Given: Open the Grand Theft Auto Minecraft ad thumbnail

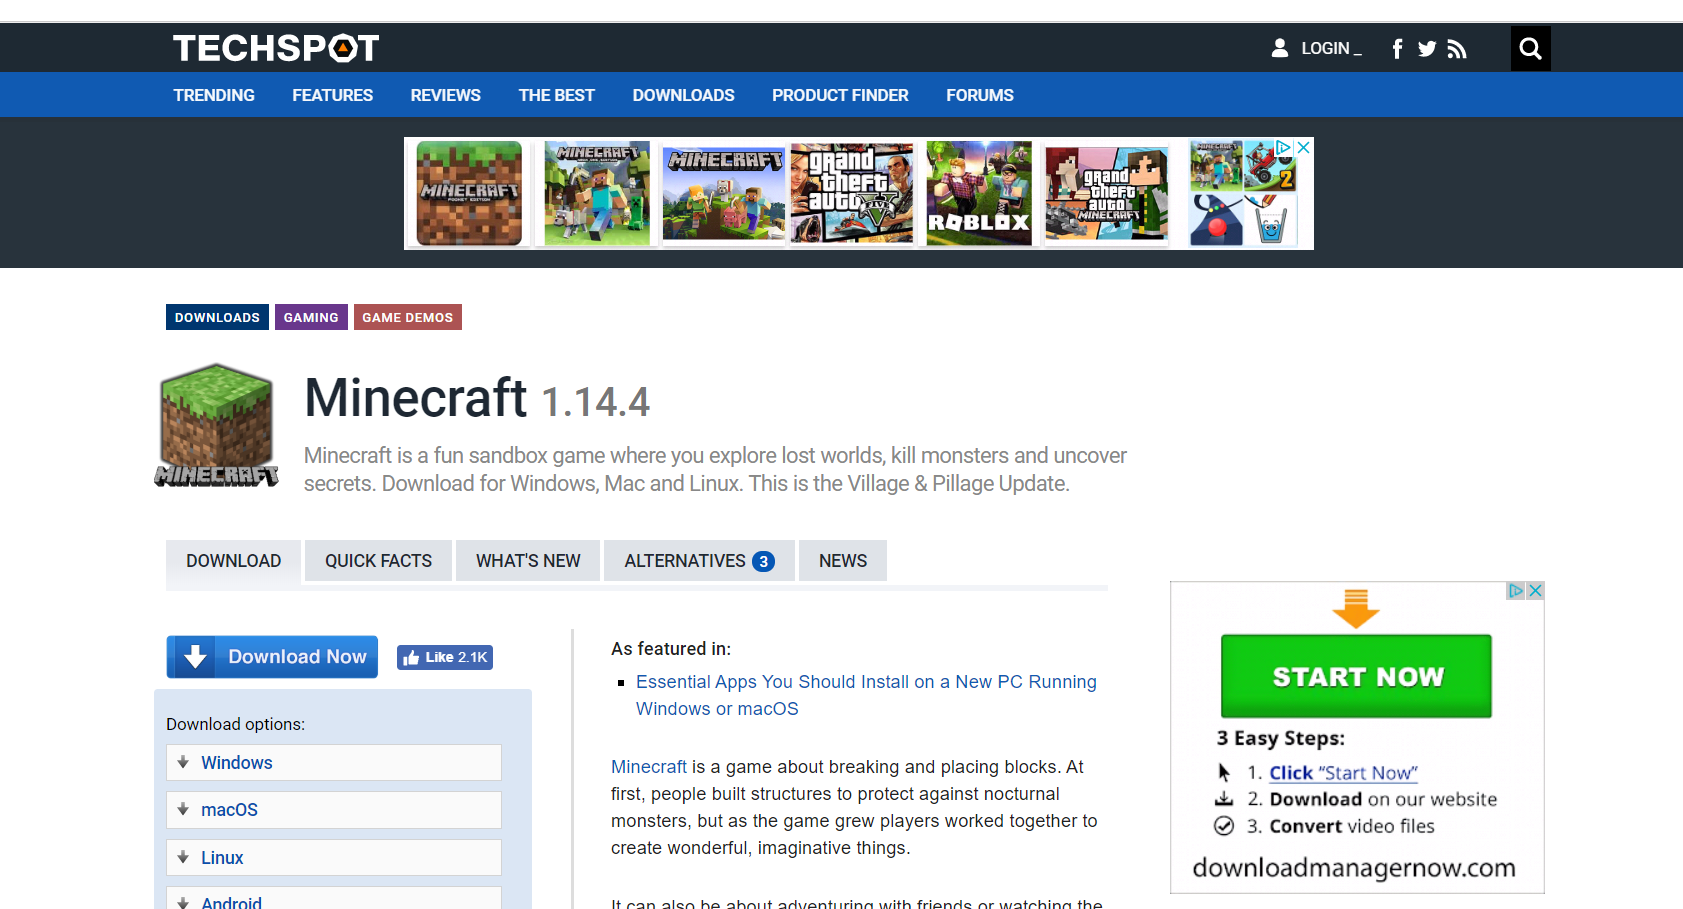Looking at the screenshot, I should [1107, 193].
